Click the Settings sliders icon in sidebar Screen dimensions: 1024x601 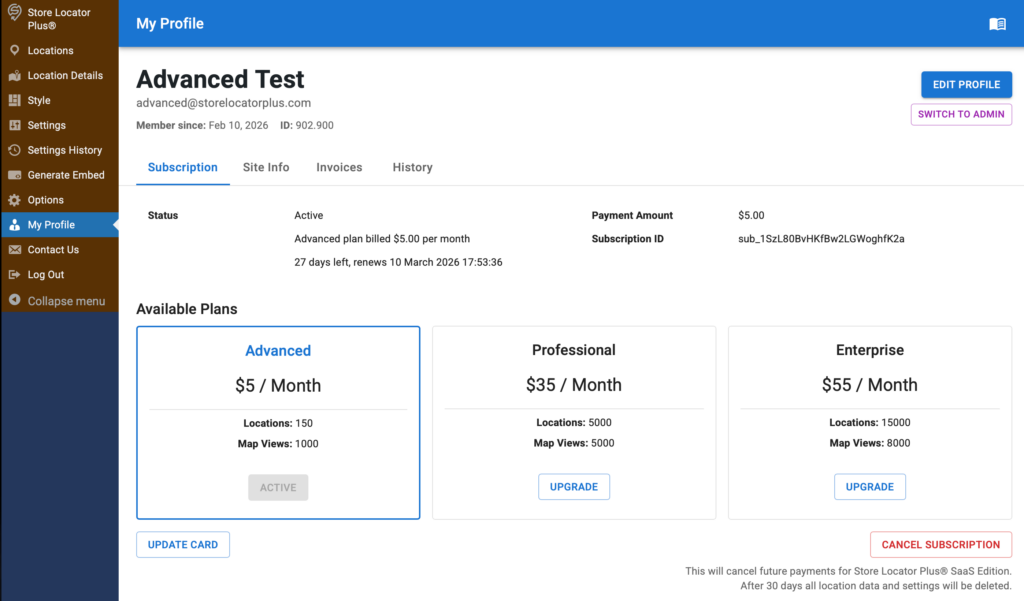[x=14, y=125]
